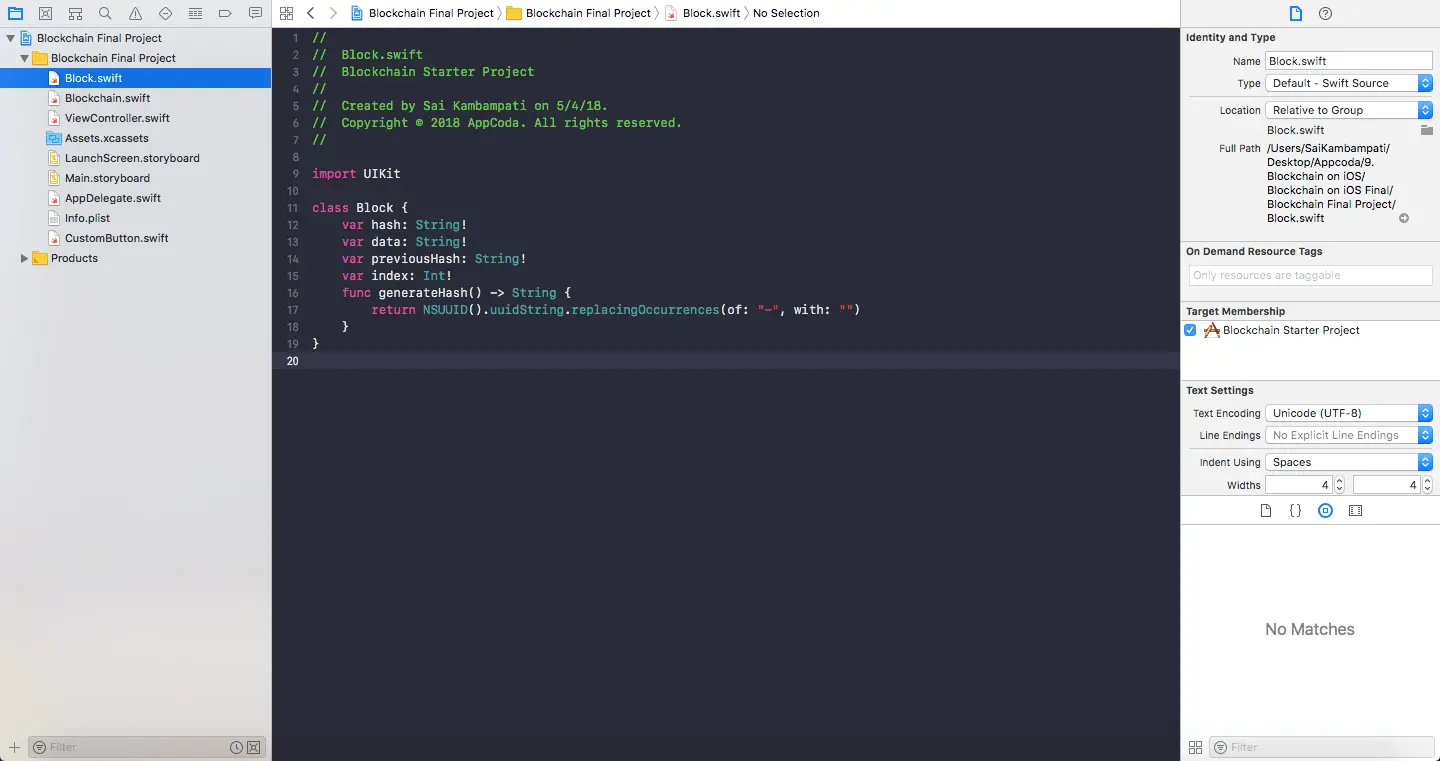The image size is (1440, 761).
Task: Open the Find navigator magnifier icon
Action: click(105, 13)
